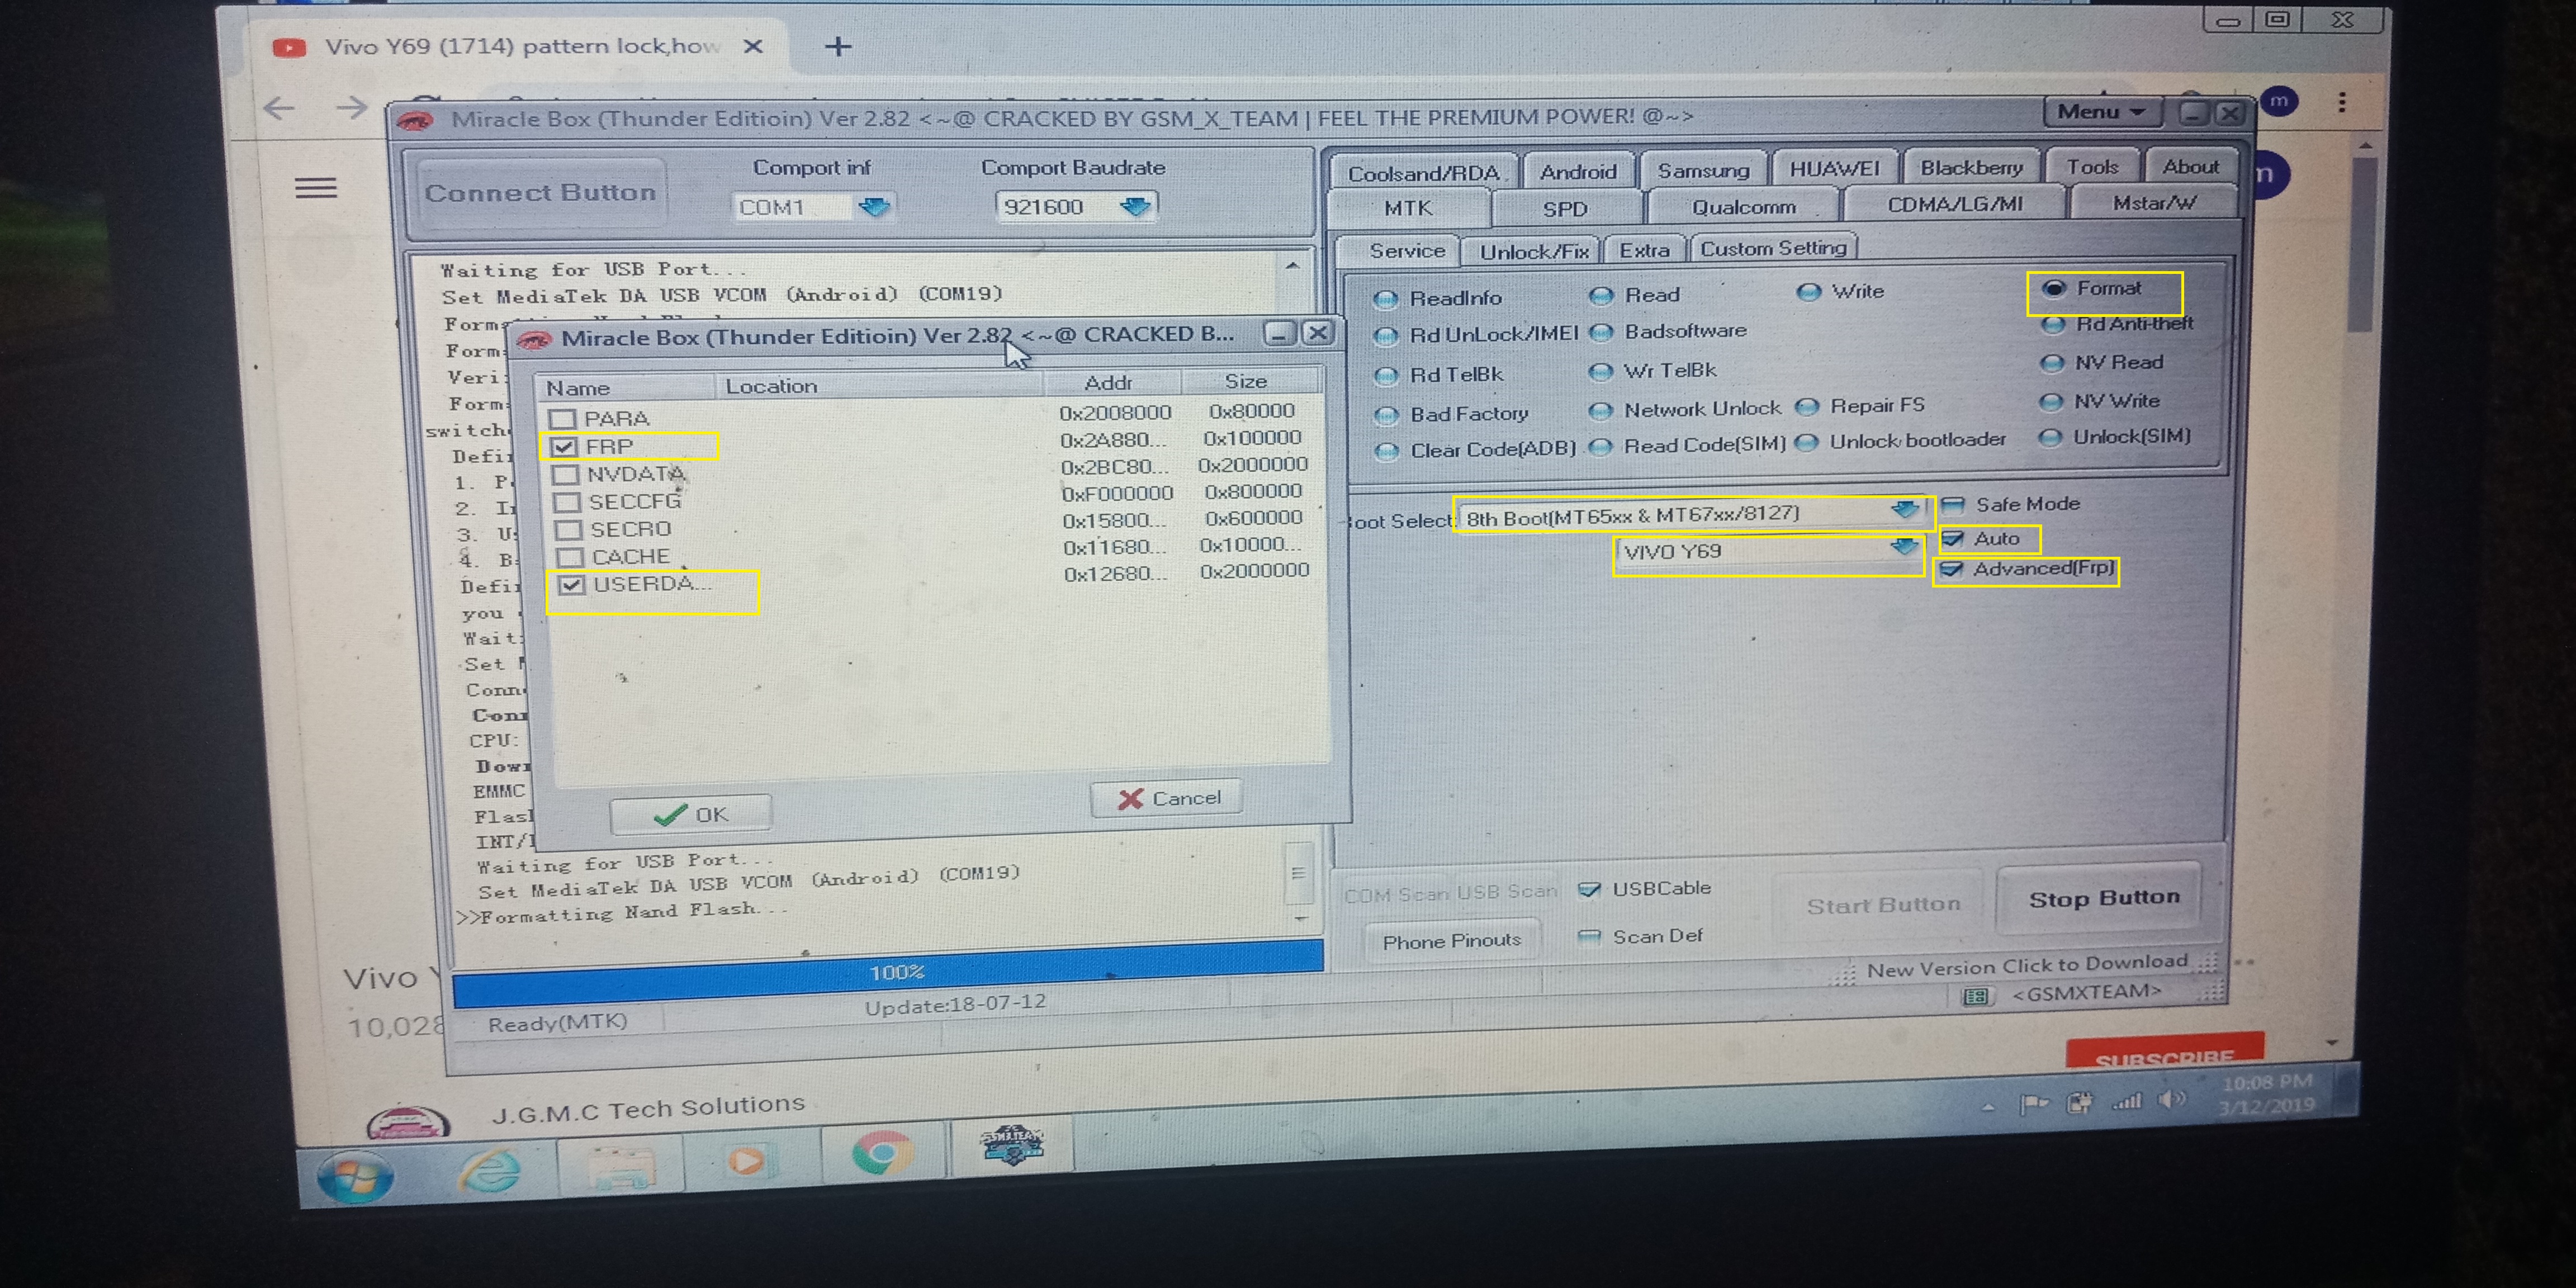Switch to the MTK tab
The height and width of the screenshot is (1288, 2576).
pos(1408,209)
